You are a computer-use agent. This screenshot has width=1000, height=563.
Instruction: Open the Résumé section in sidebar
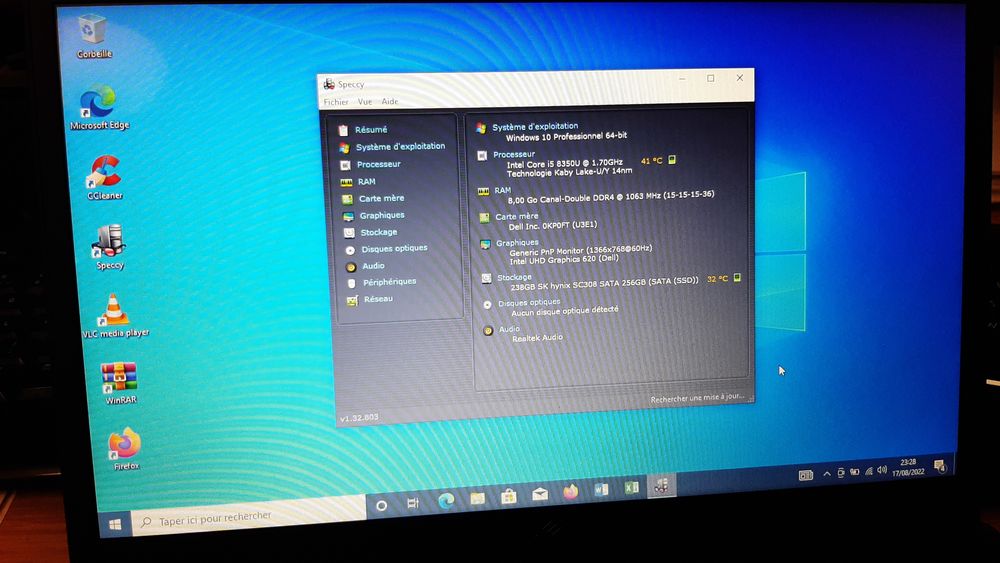[x=370, y=130]
